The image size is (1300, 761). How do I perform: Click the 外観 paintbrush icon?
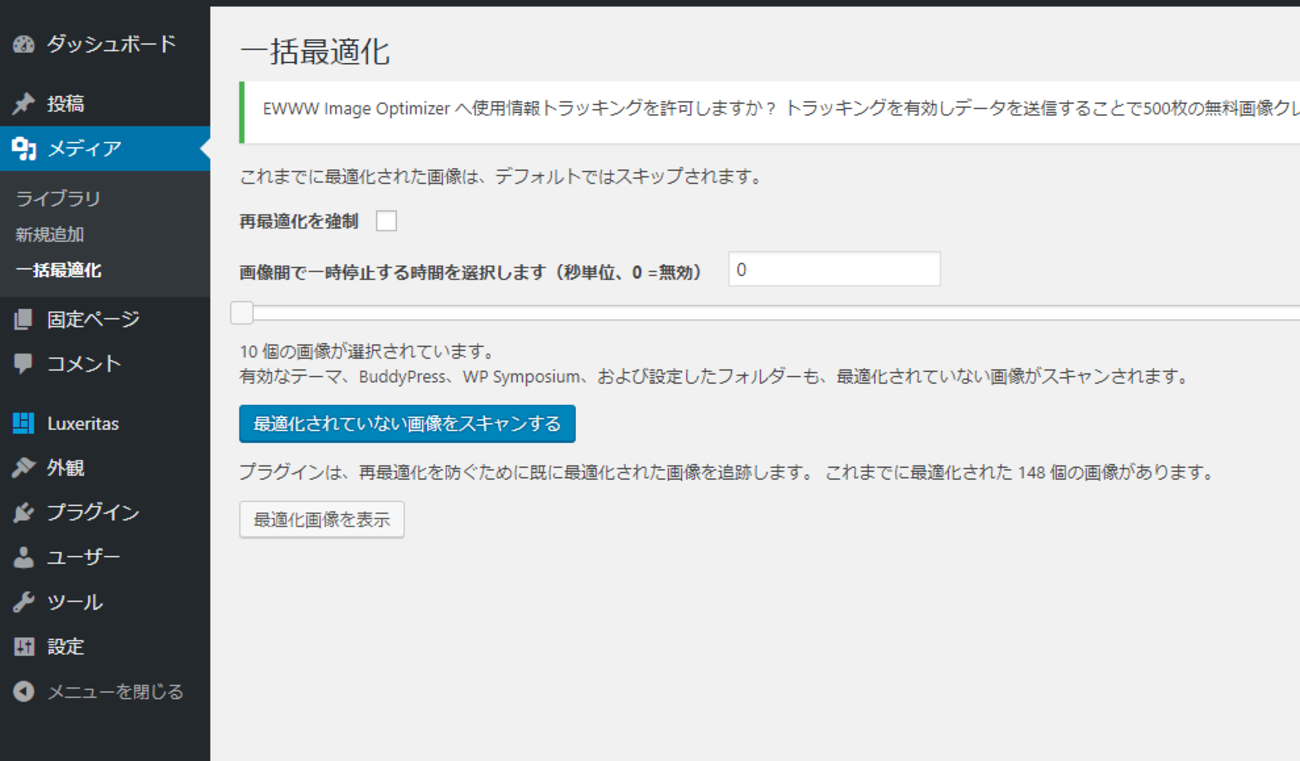24,468
